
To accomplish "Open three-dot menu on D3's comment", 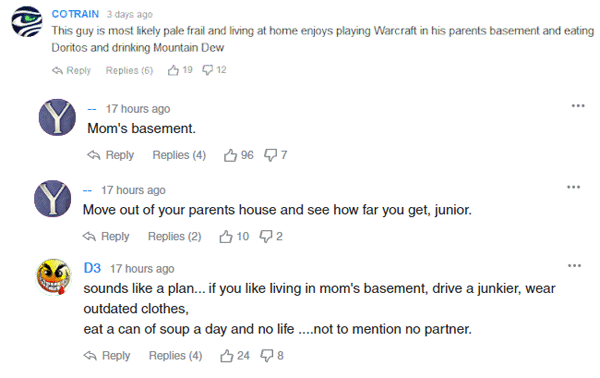I will point(574,266).
